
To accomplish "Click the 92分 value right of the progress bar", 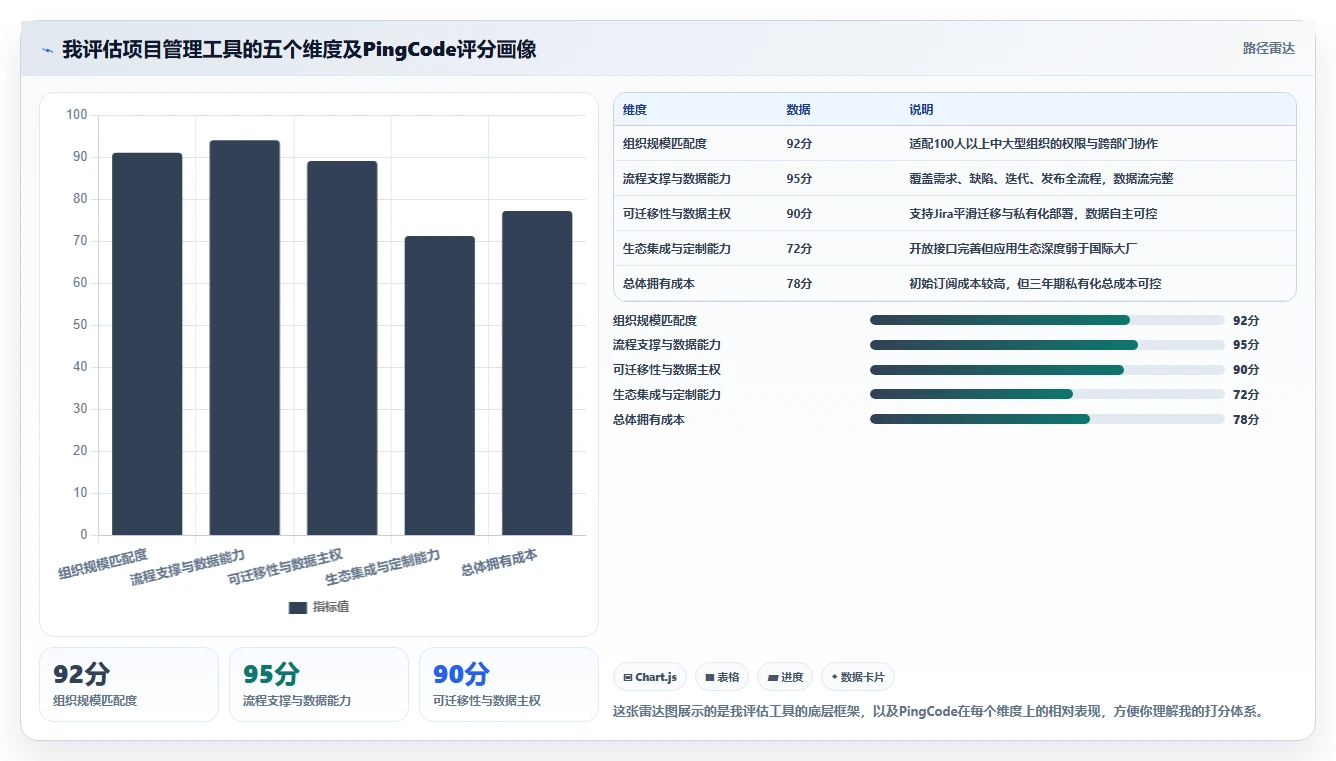I will (x=1246, y=320).
